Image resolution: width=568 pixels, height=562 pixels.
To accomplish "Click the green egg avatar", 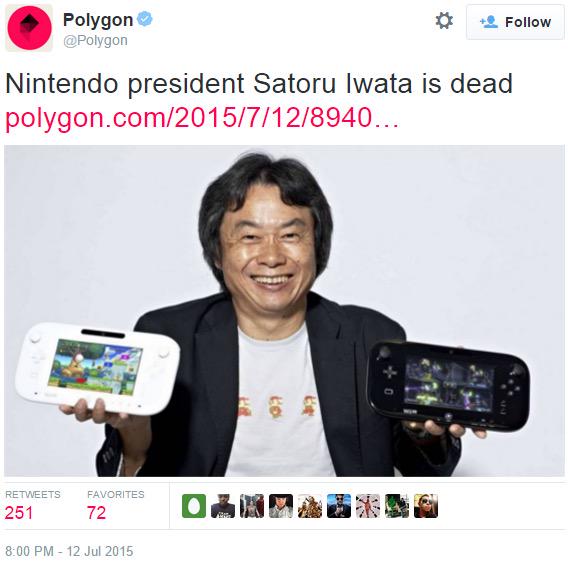I will click(194, 506).
